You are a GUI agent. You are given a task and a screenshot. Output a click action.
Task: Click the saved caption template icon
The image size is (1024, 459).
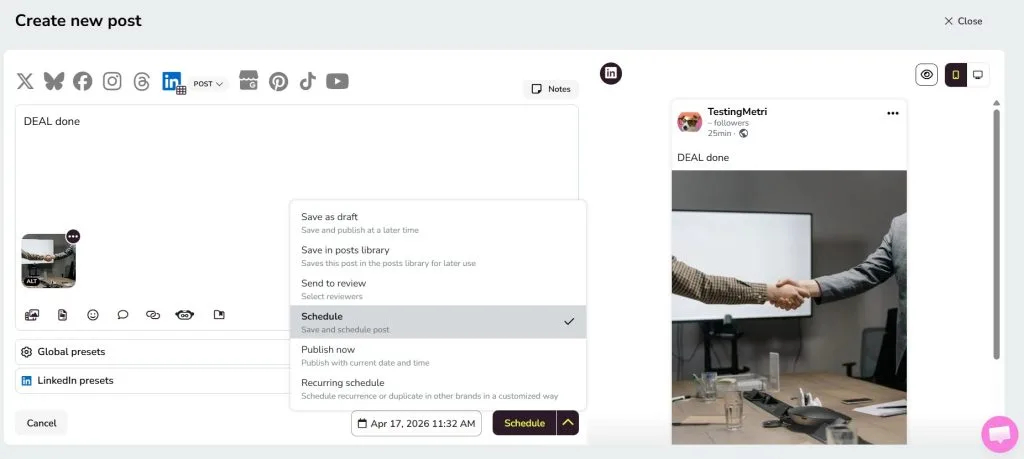pos(219,315)
